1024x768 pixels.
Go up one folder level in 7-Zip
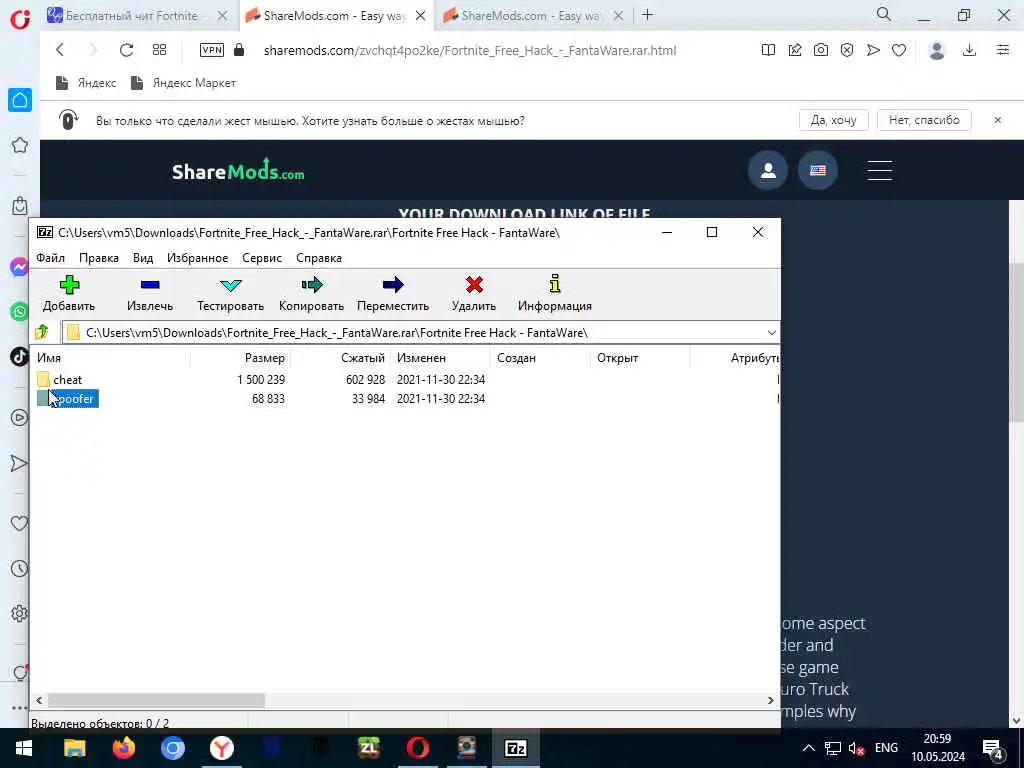(42, 332)
